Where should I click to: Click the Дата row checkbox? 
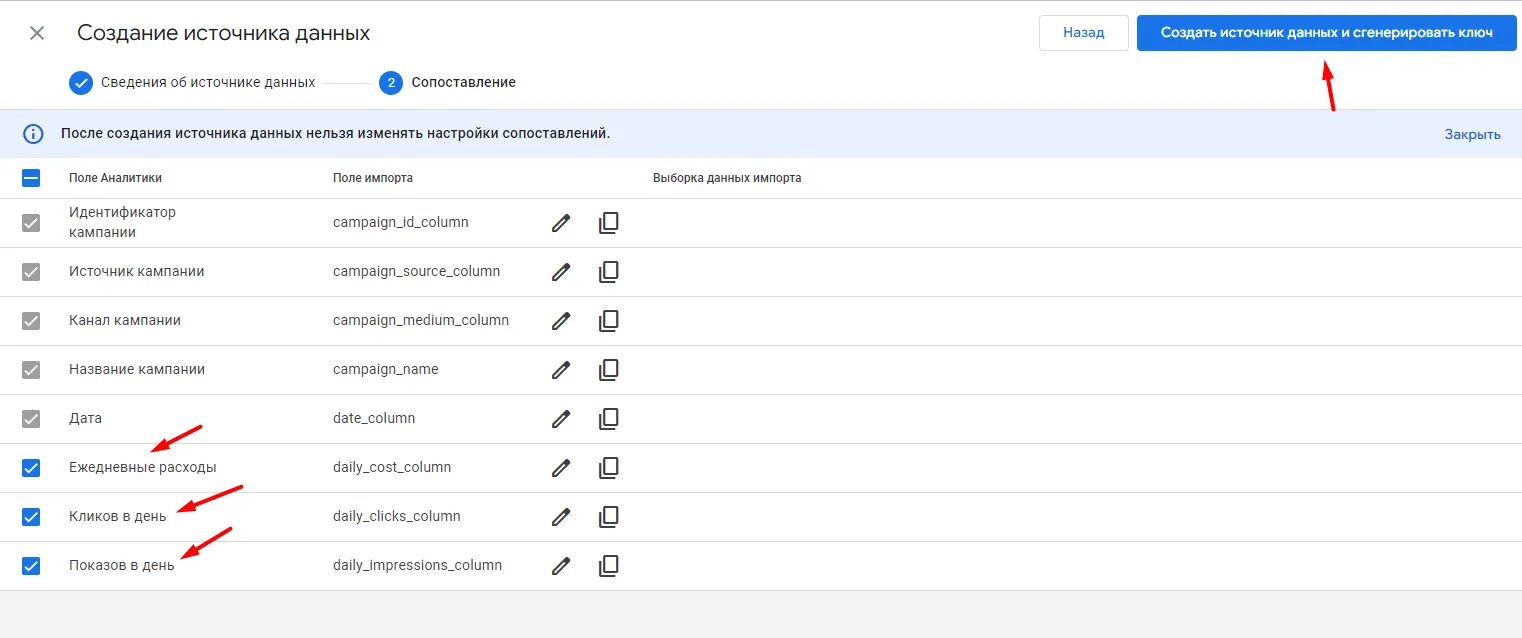[x=31, y=419]
